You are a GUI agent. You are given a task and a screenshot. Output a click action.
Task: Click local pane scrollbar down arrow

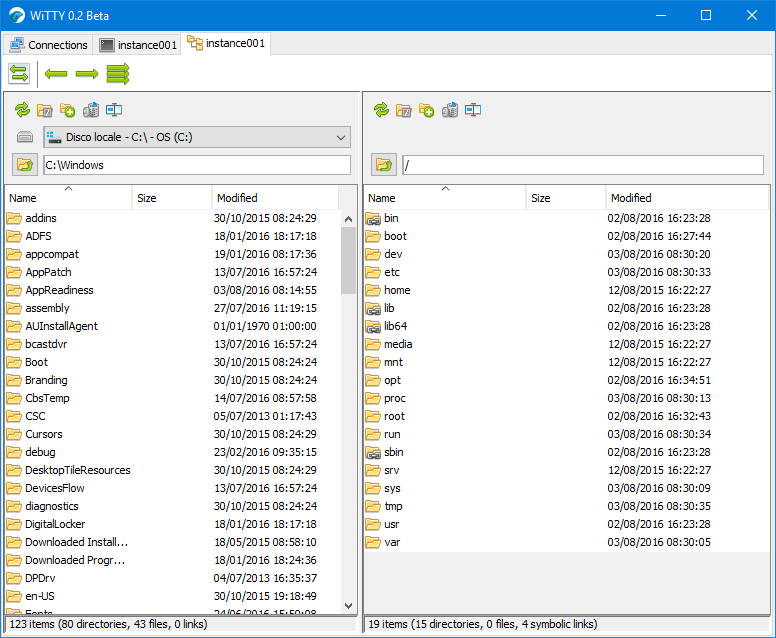pyautogui.click(x=348, y=605)
